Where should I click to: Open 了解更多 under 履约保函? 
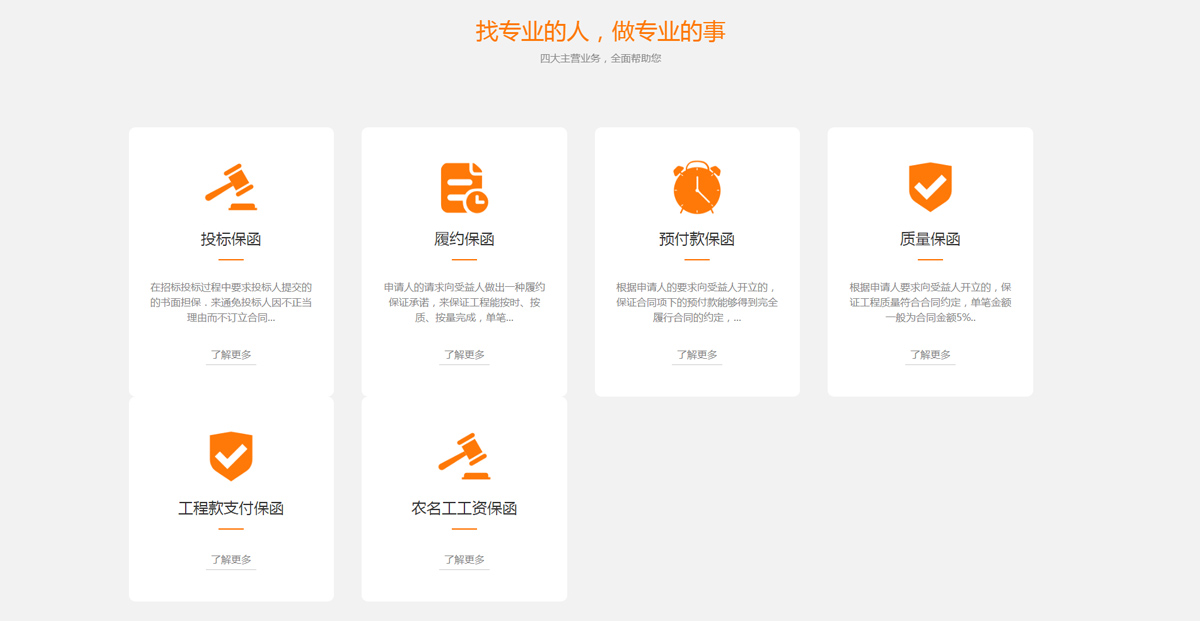coord(464,355)
